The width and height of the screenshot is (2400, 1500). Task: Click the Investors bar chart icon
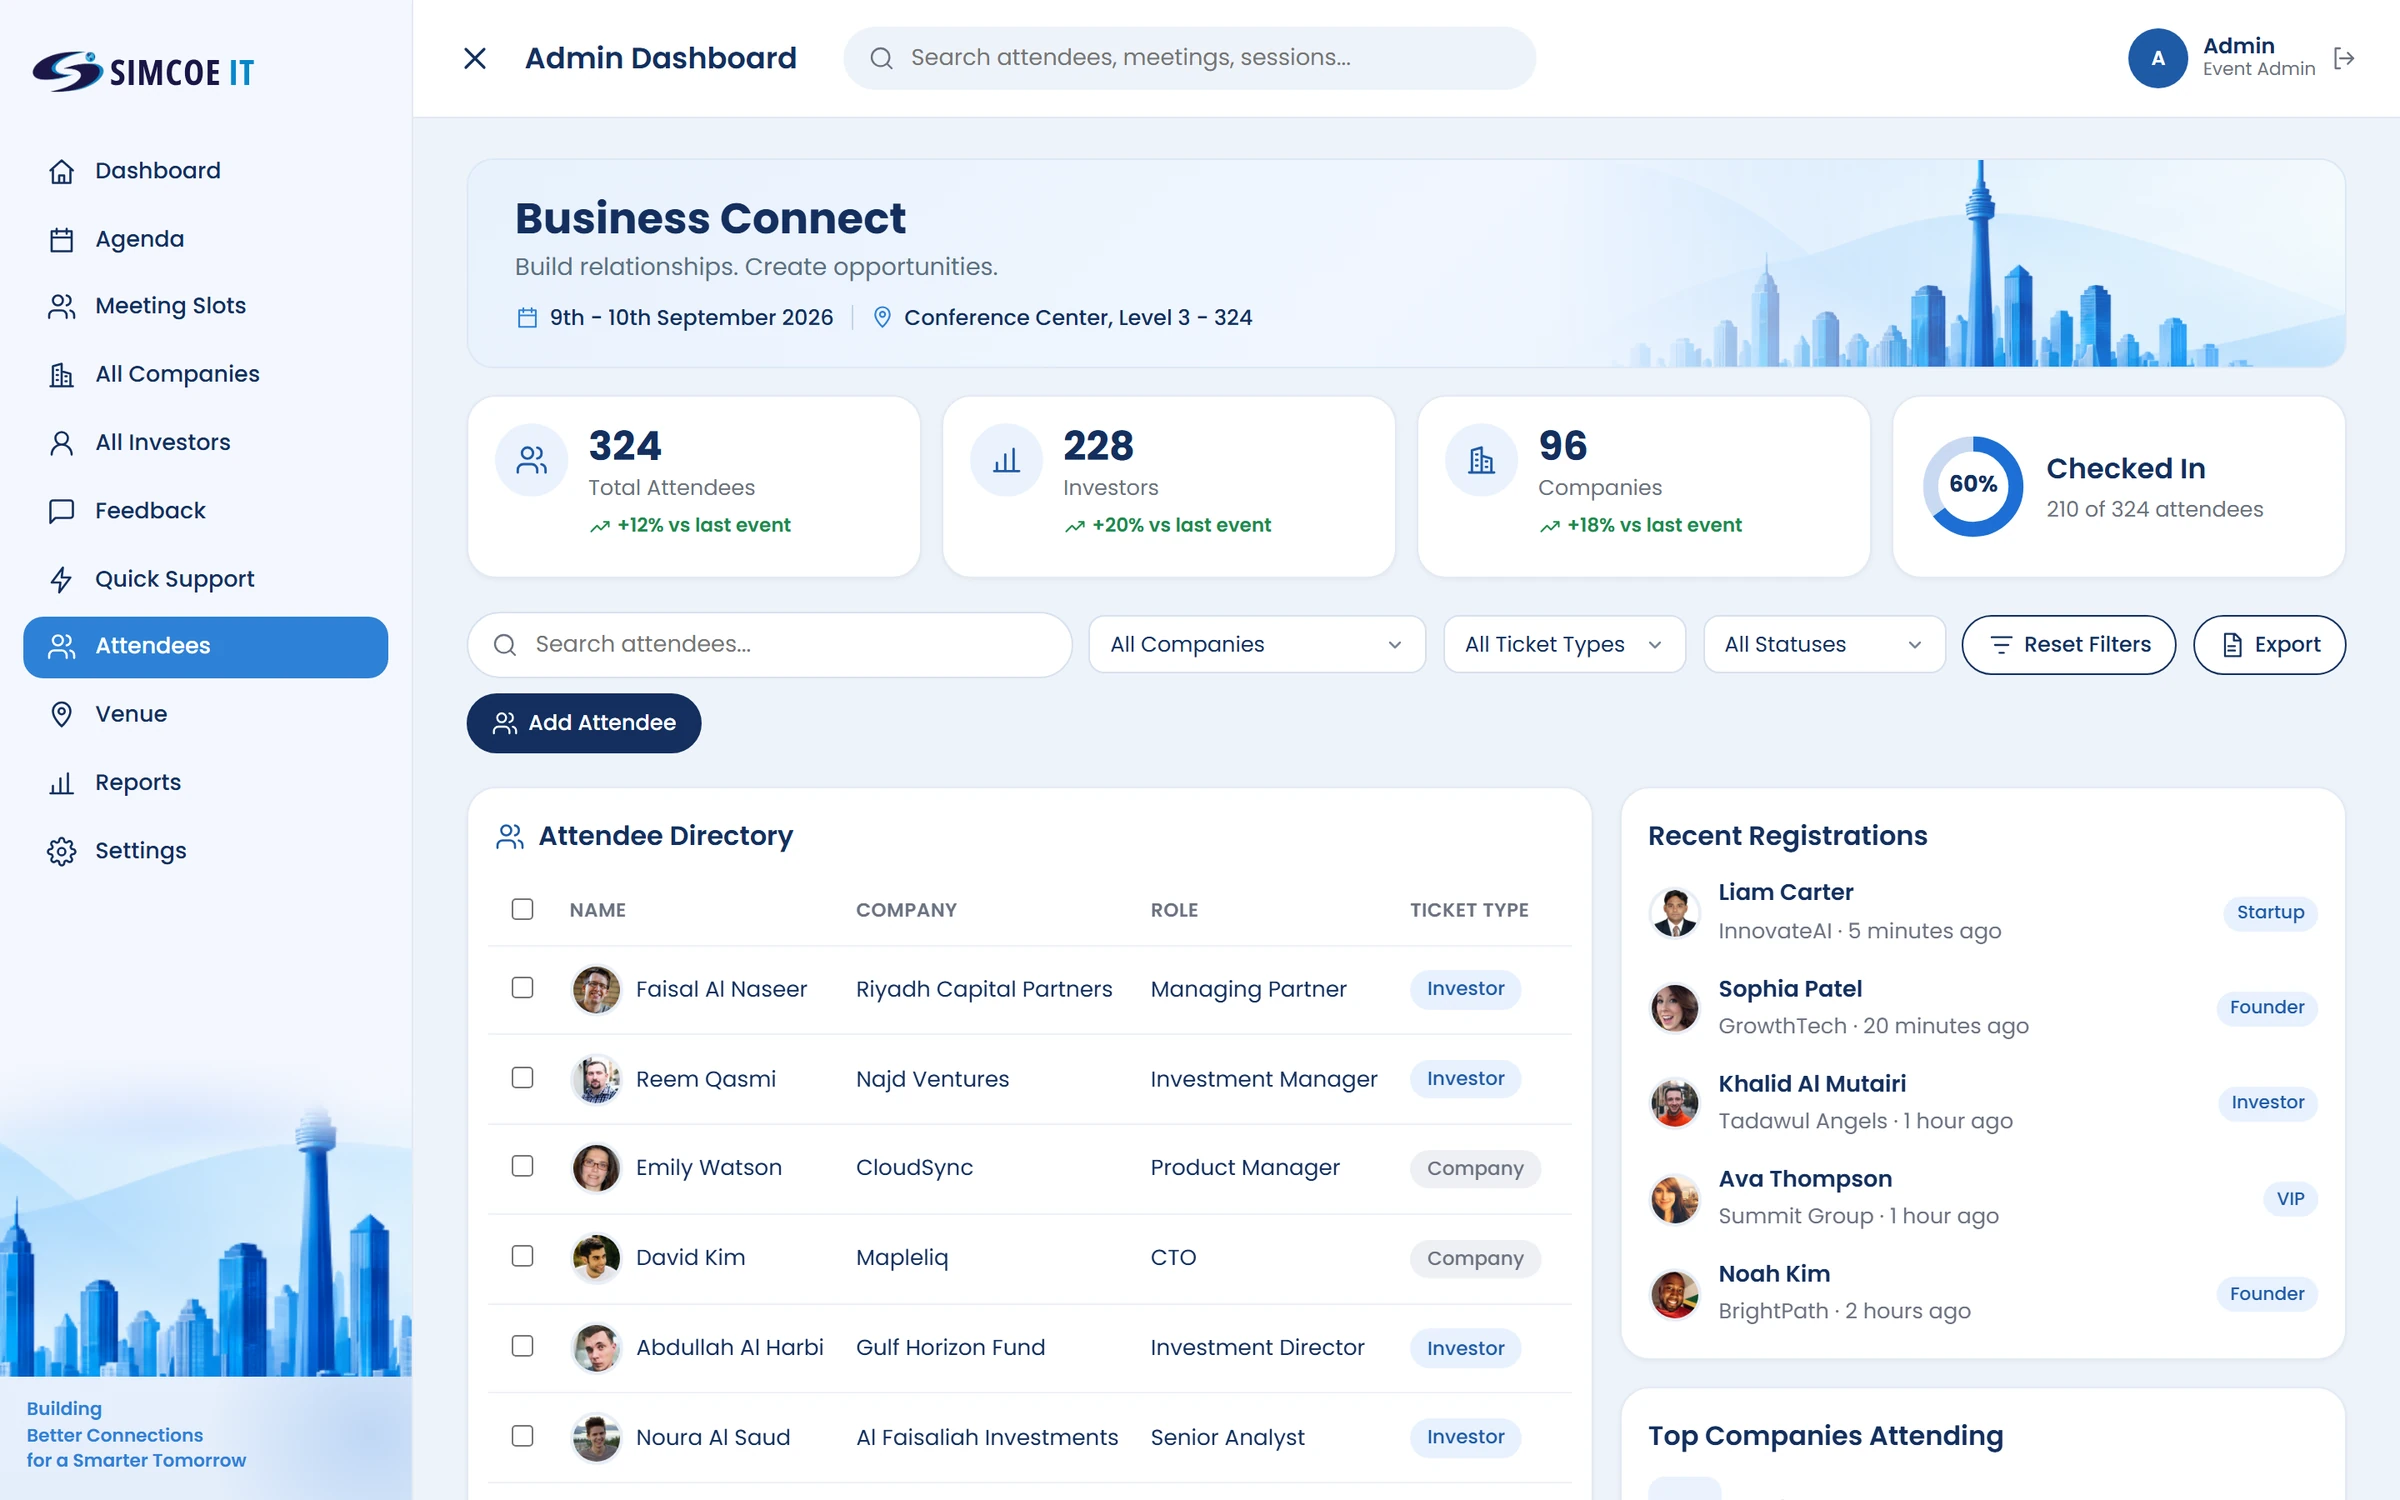pyautogui.click(x=1006, y=460)
